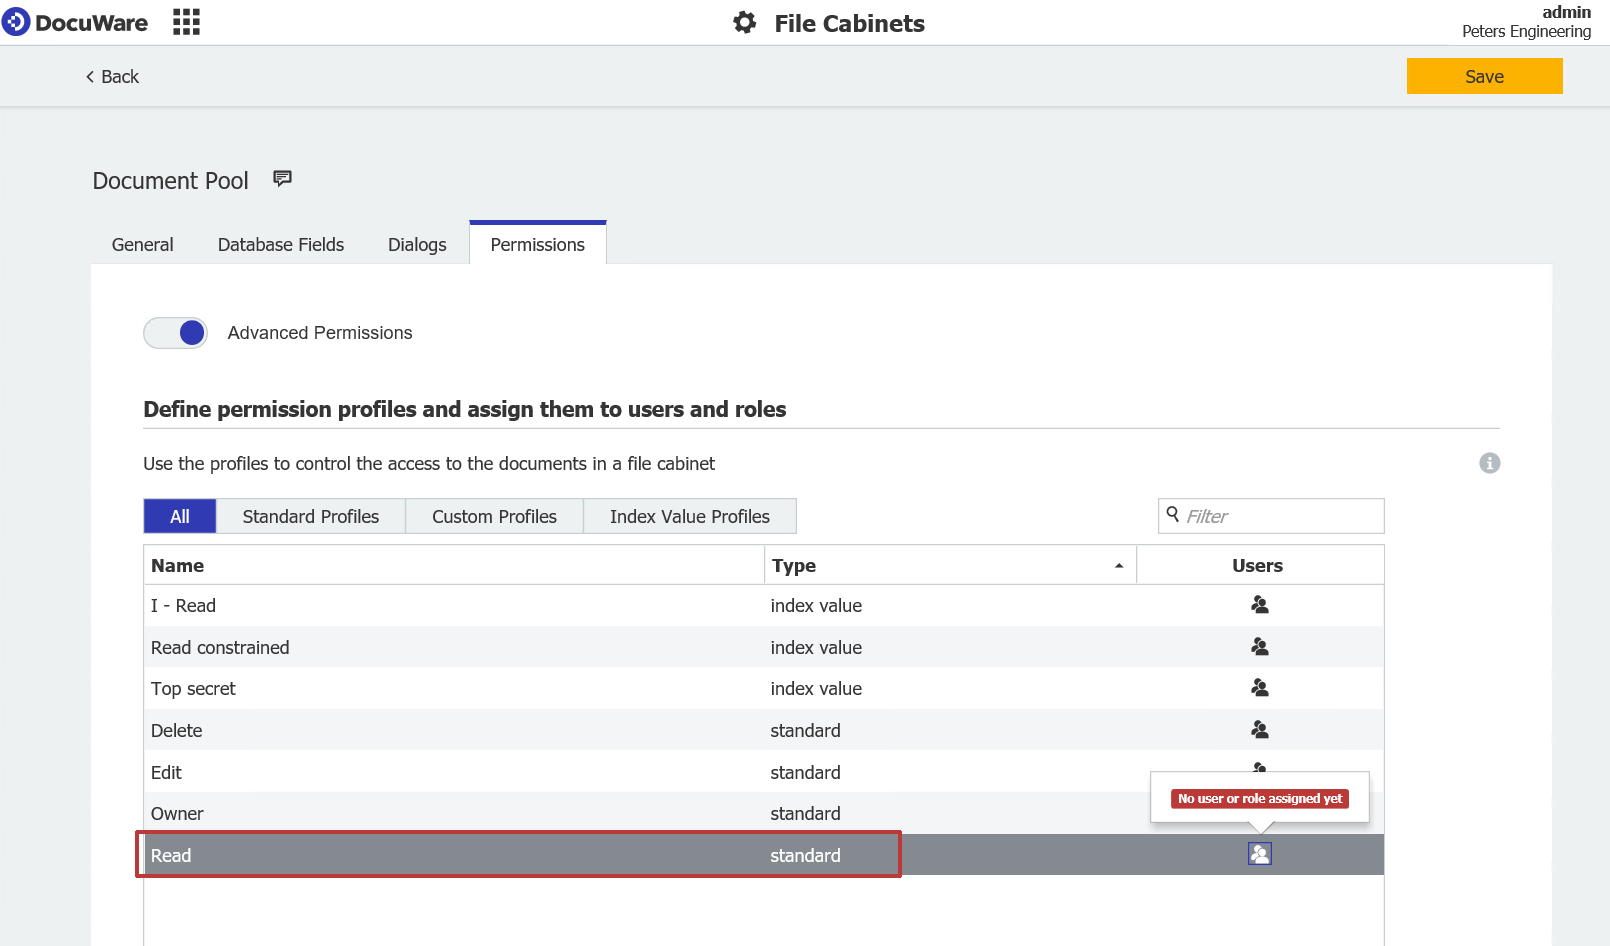Viewport: 1610px width, 946px height.
Task: Open users for Read constrained profile
Action: click(1259, 647)
